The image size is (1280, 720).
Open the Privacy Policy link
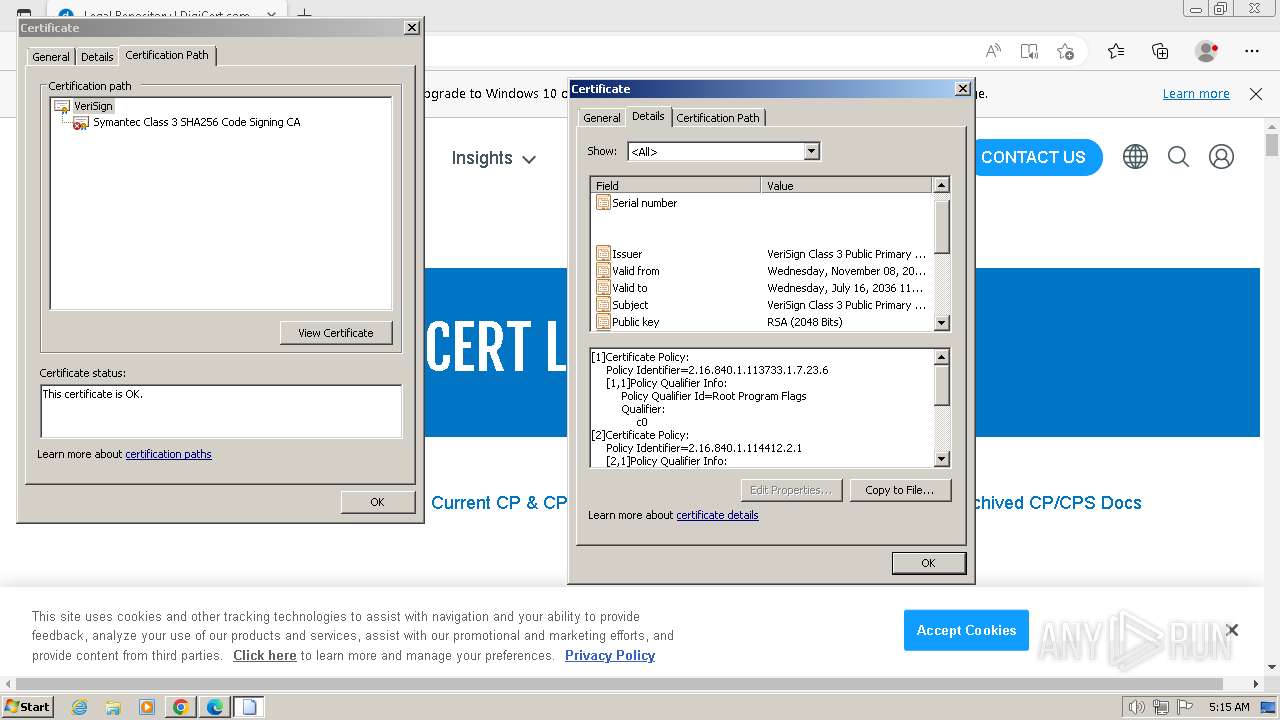610,656
